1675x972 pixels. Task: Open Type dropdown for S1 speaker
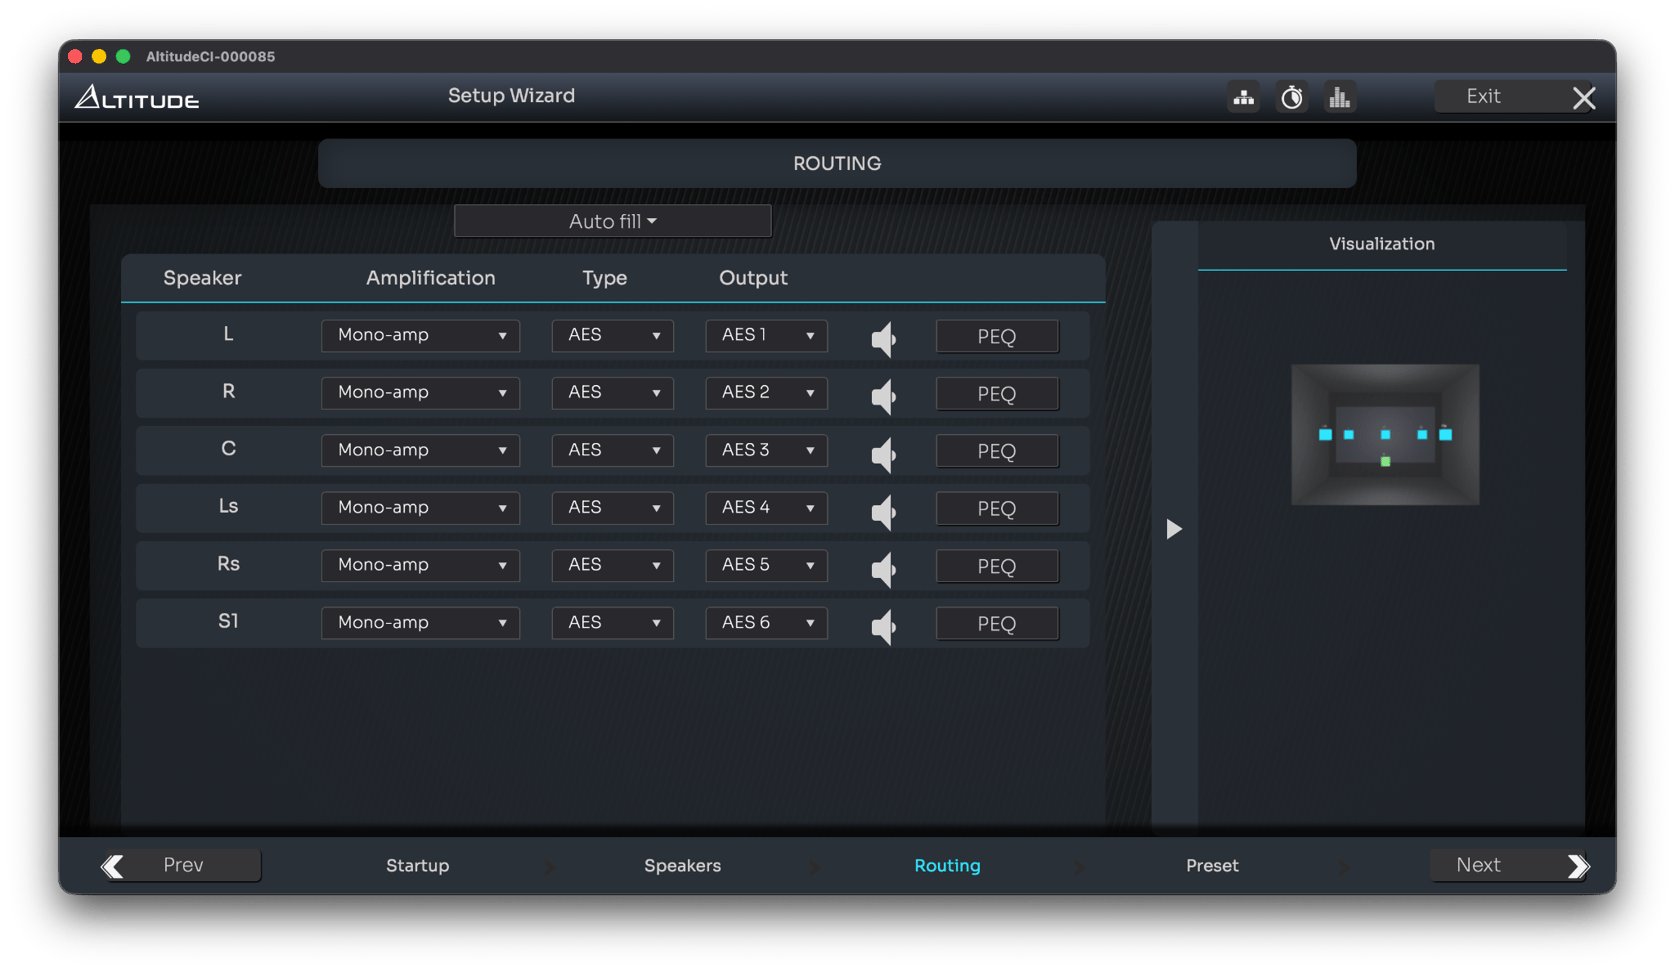point(612,622)
